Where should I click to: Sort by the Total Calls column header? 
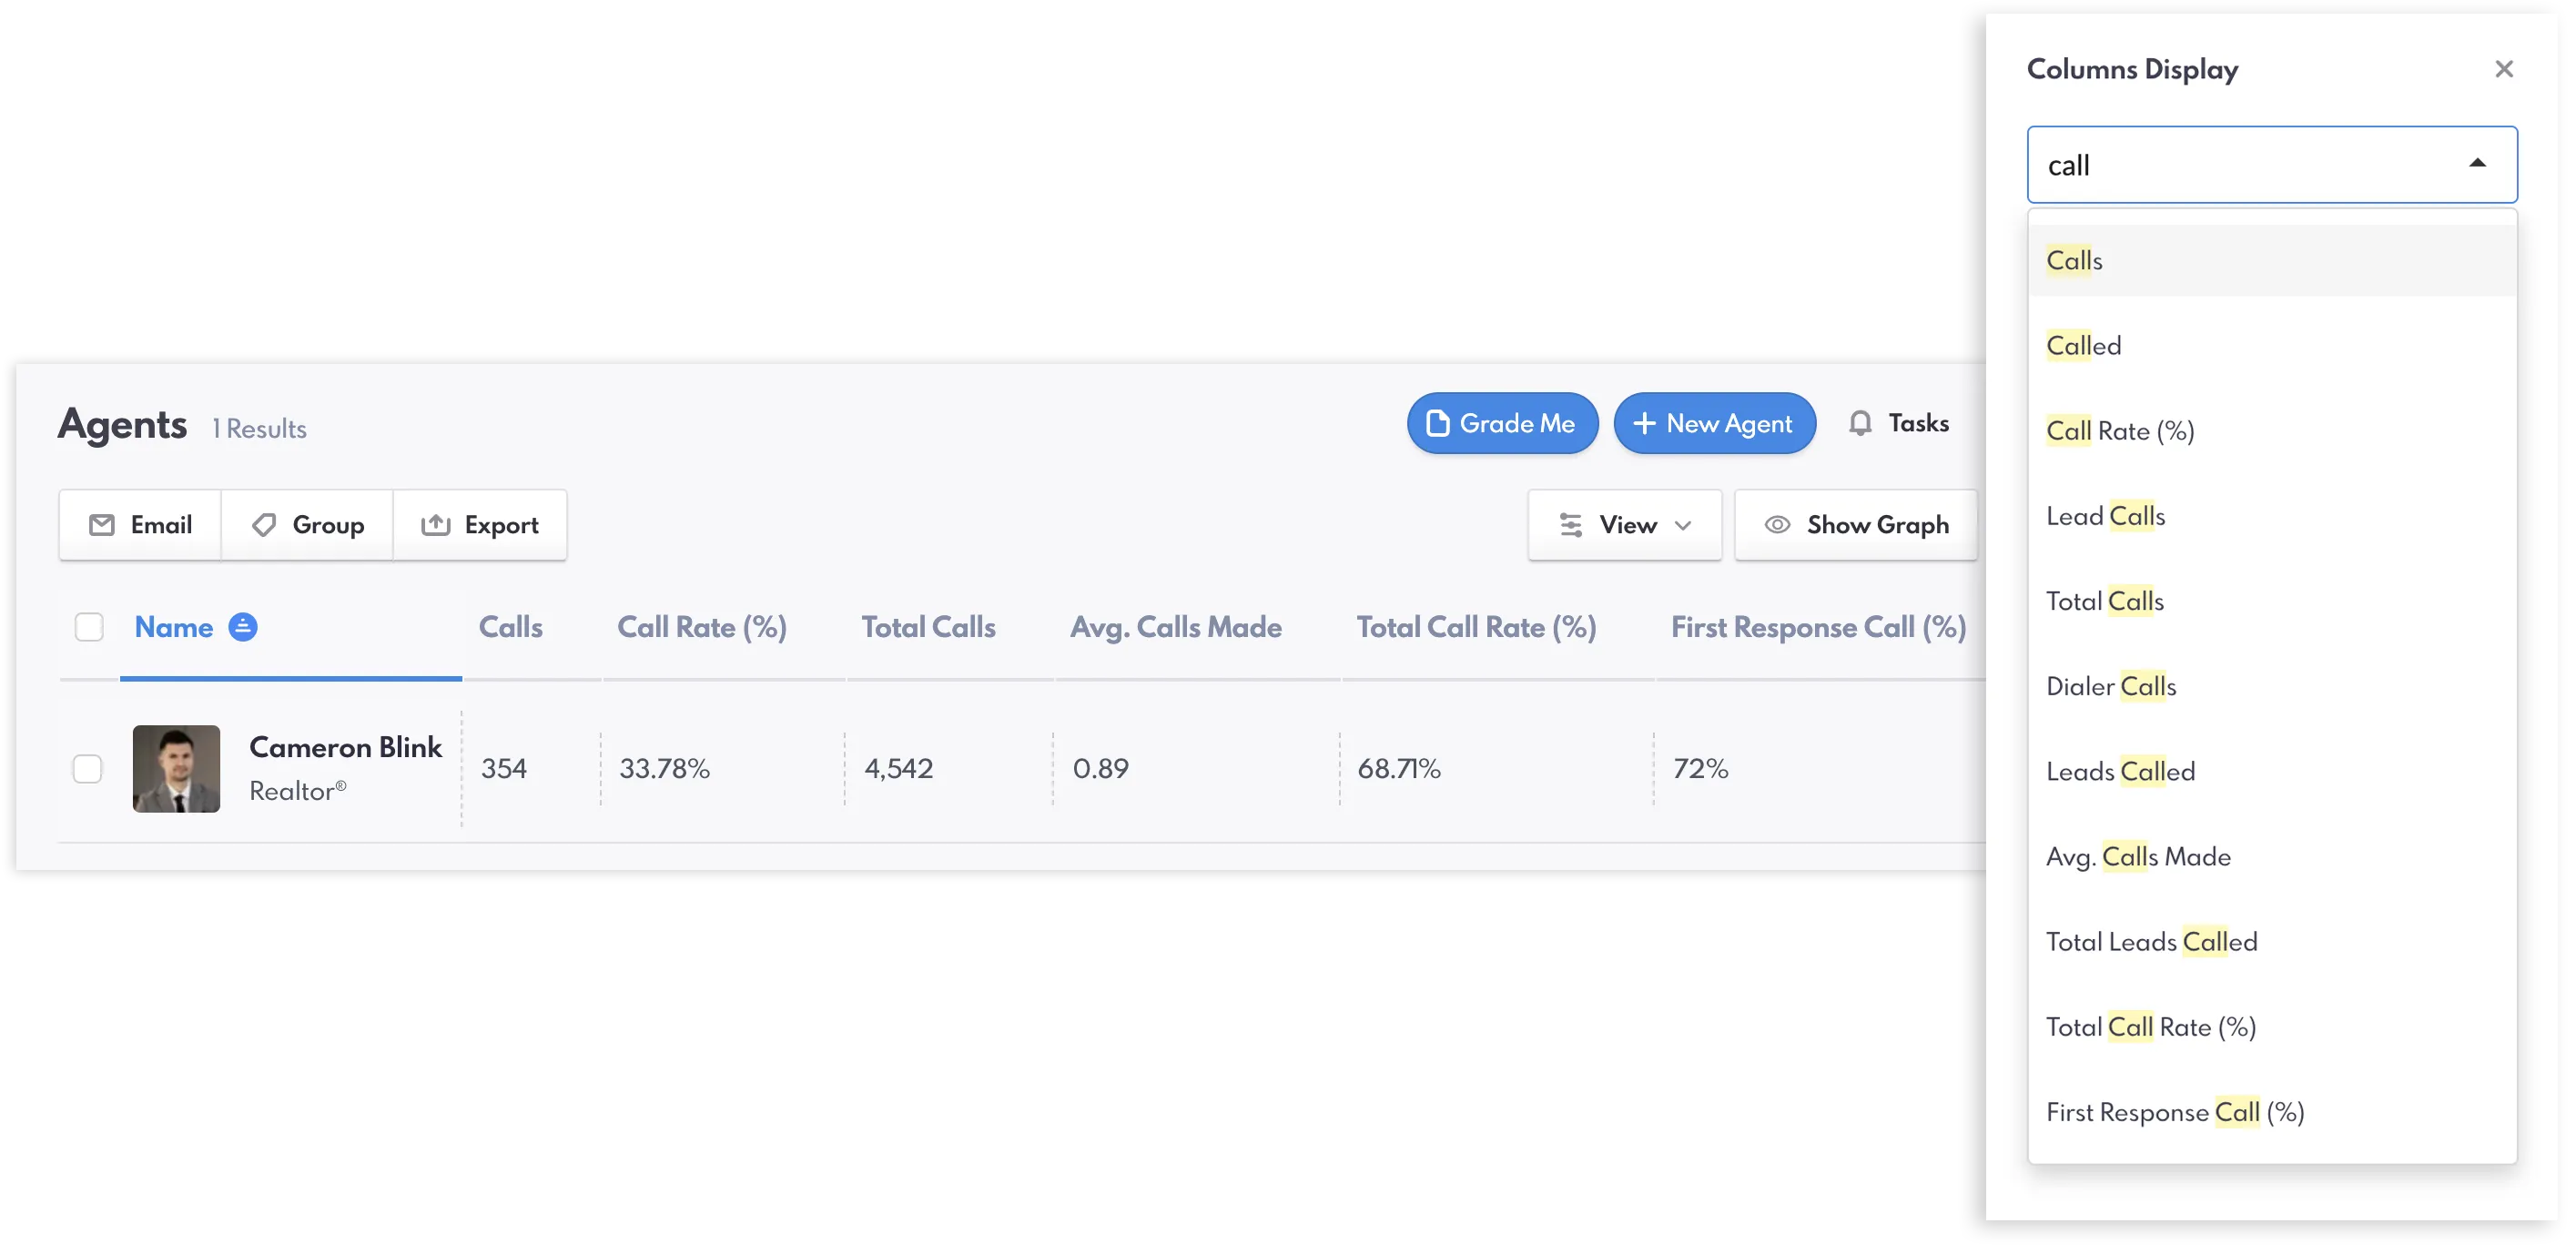click(x=928, y=627)
